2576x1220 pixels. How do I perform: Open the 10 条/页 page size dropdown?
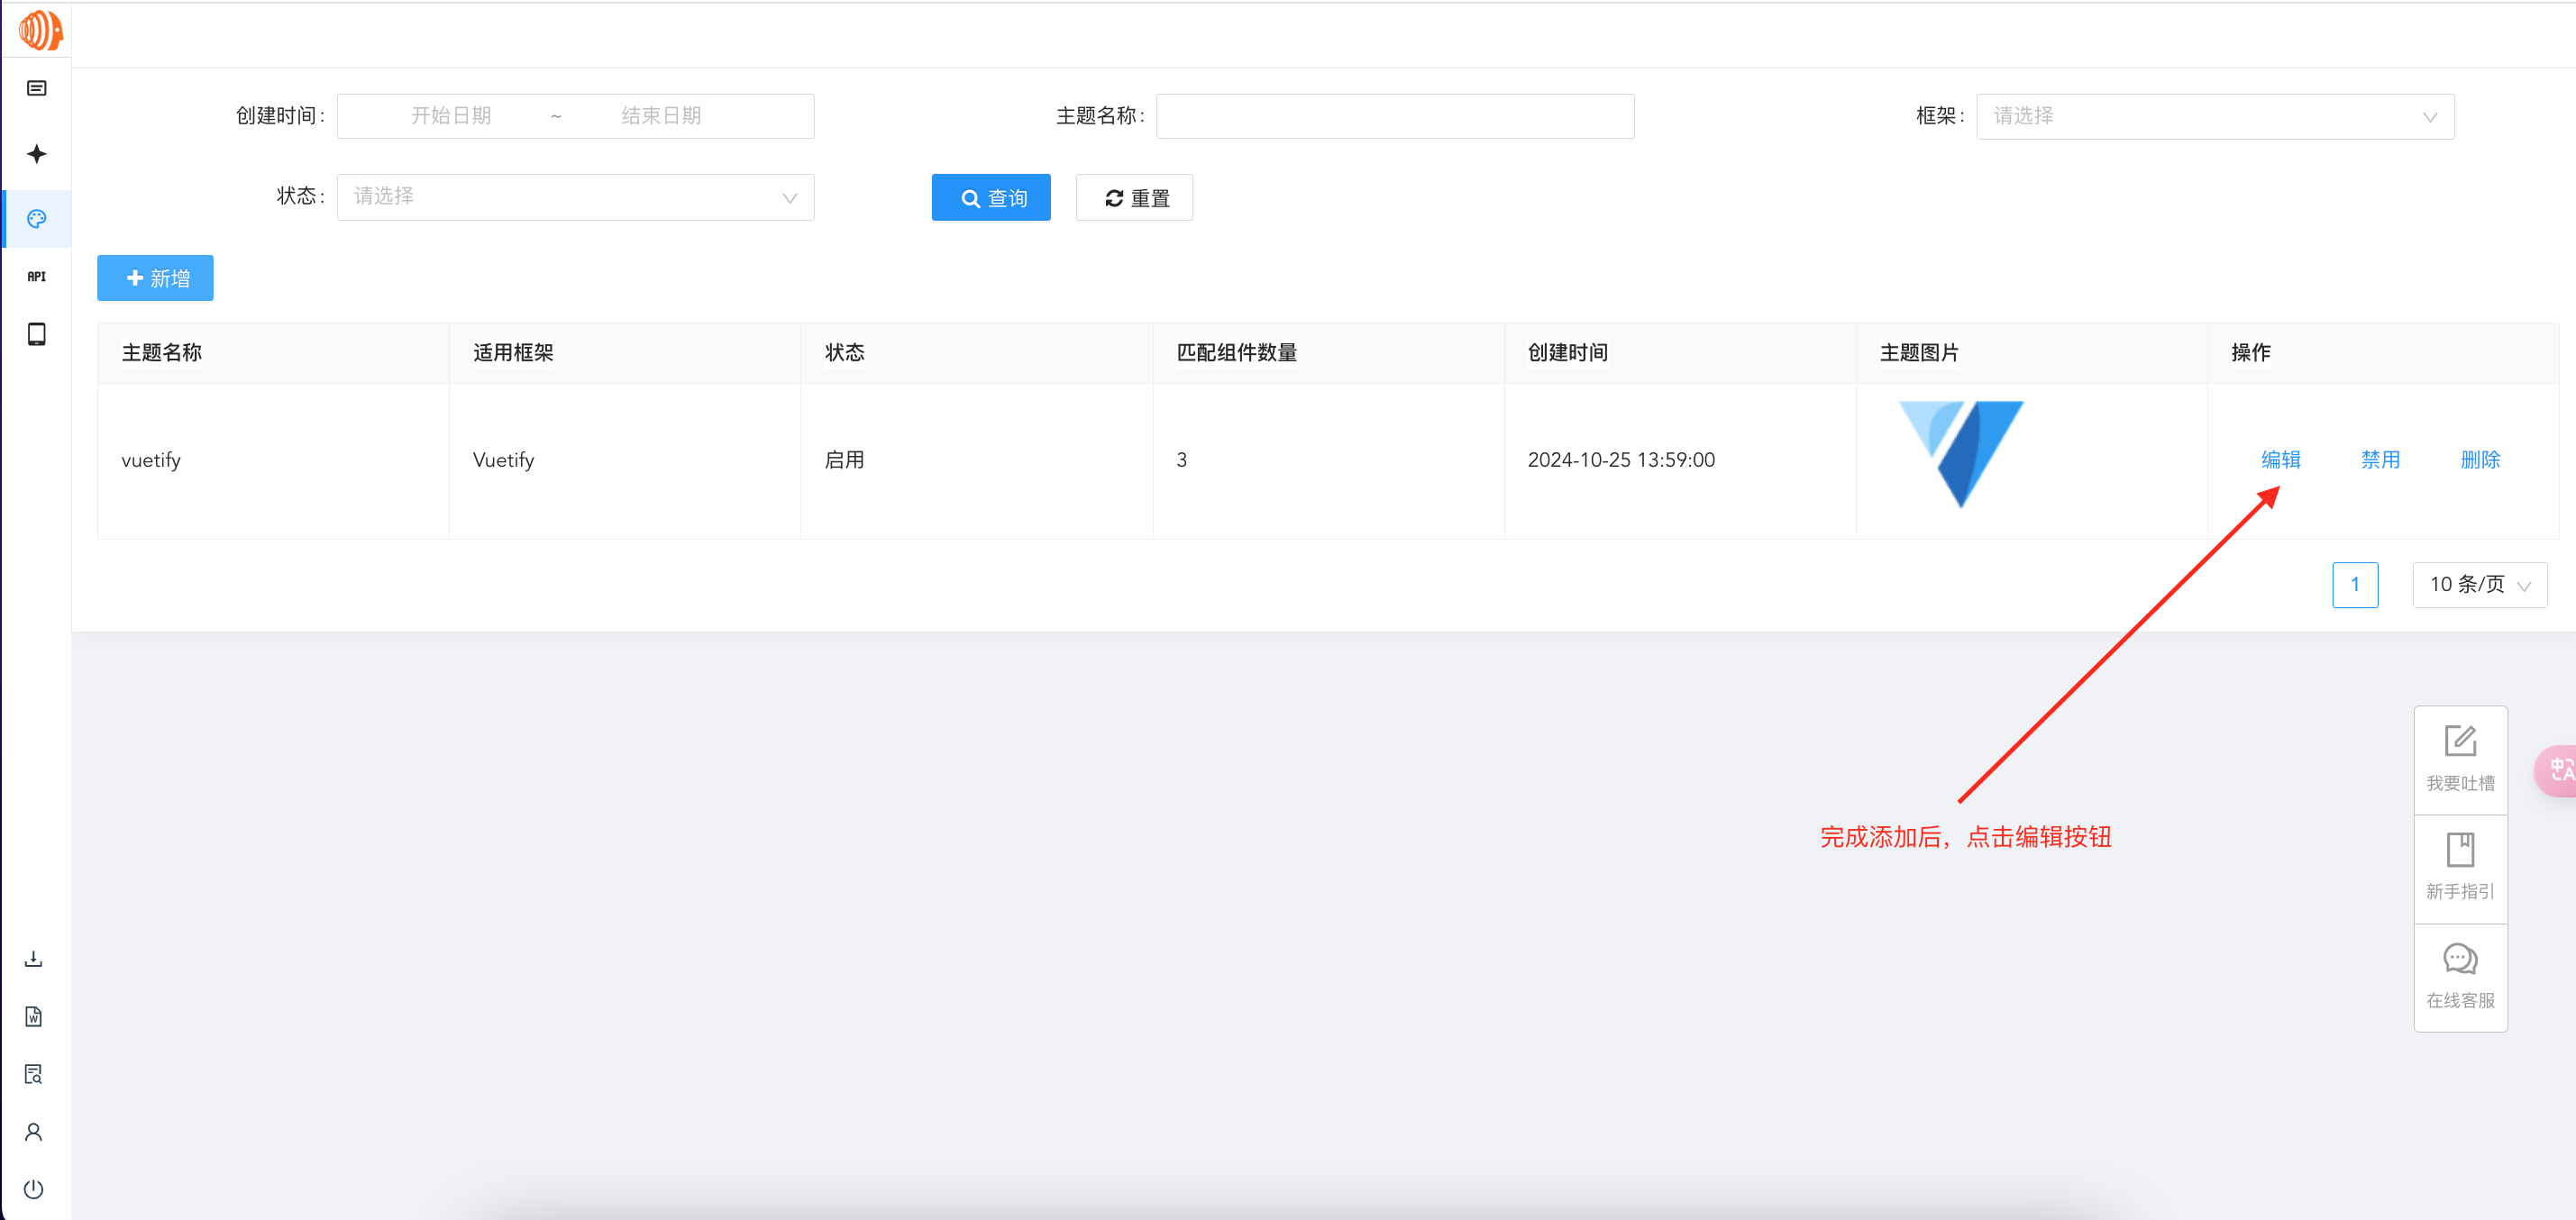(2478, 585)
